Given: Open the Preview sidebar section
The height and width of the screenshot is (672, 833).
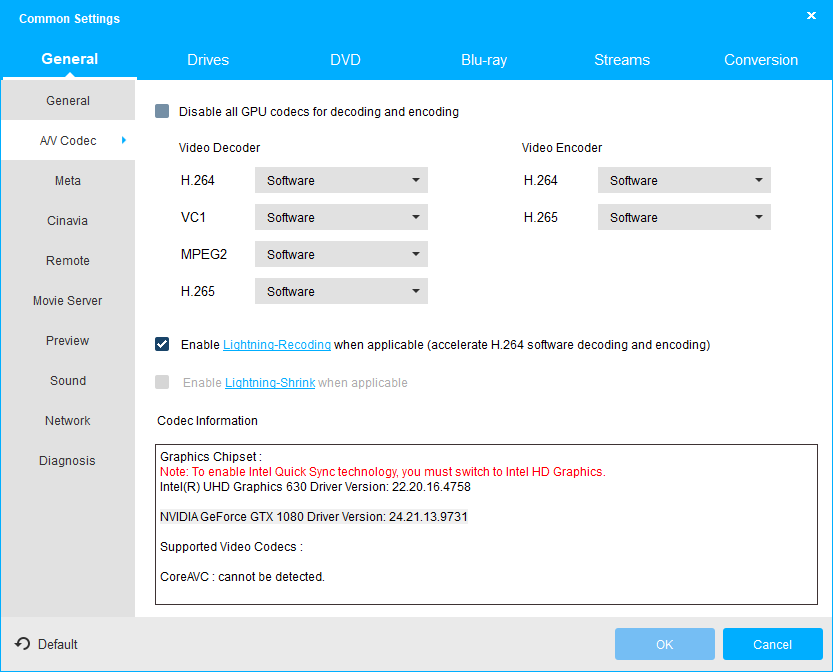Looking at the screenshot, I should pos(68,341).
